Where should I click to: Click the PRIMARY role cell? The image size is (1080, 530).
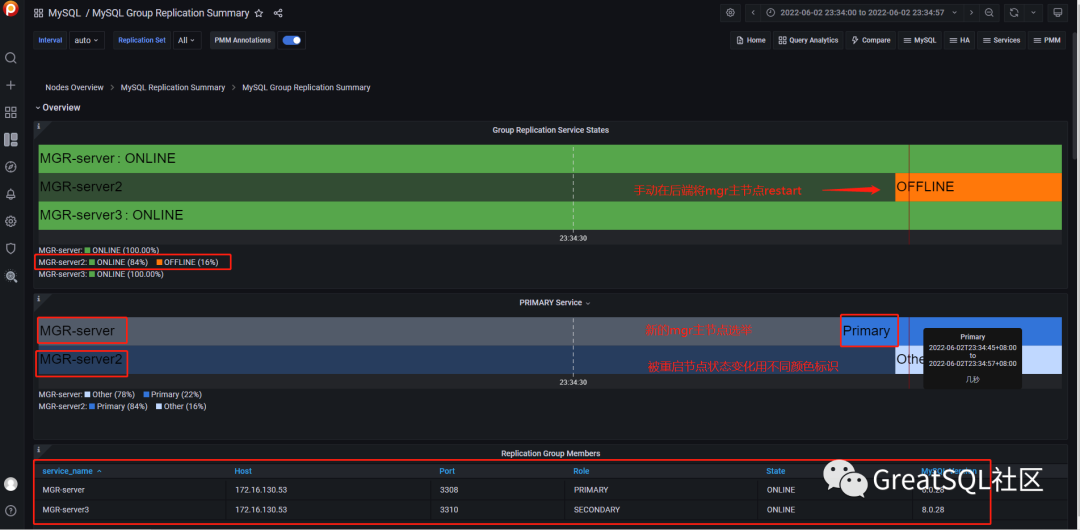point(590,489)
